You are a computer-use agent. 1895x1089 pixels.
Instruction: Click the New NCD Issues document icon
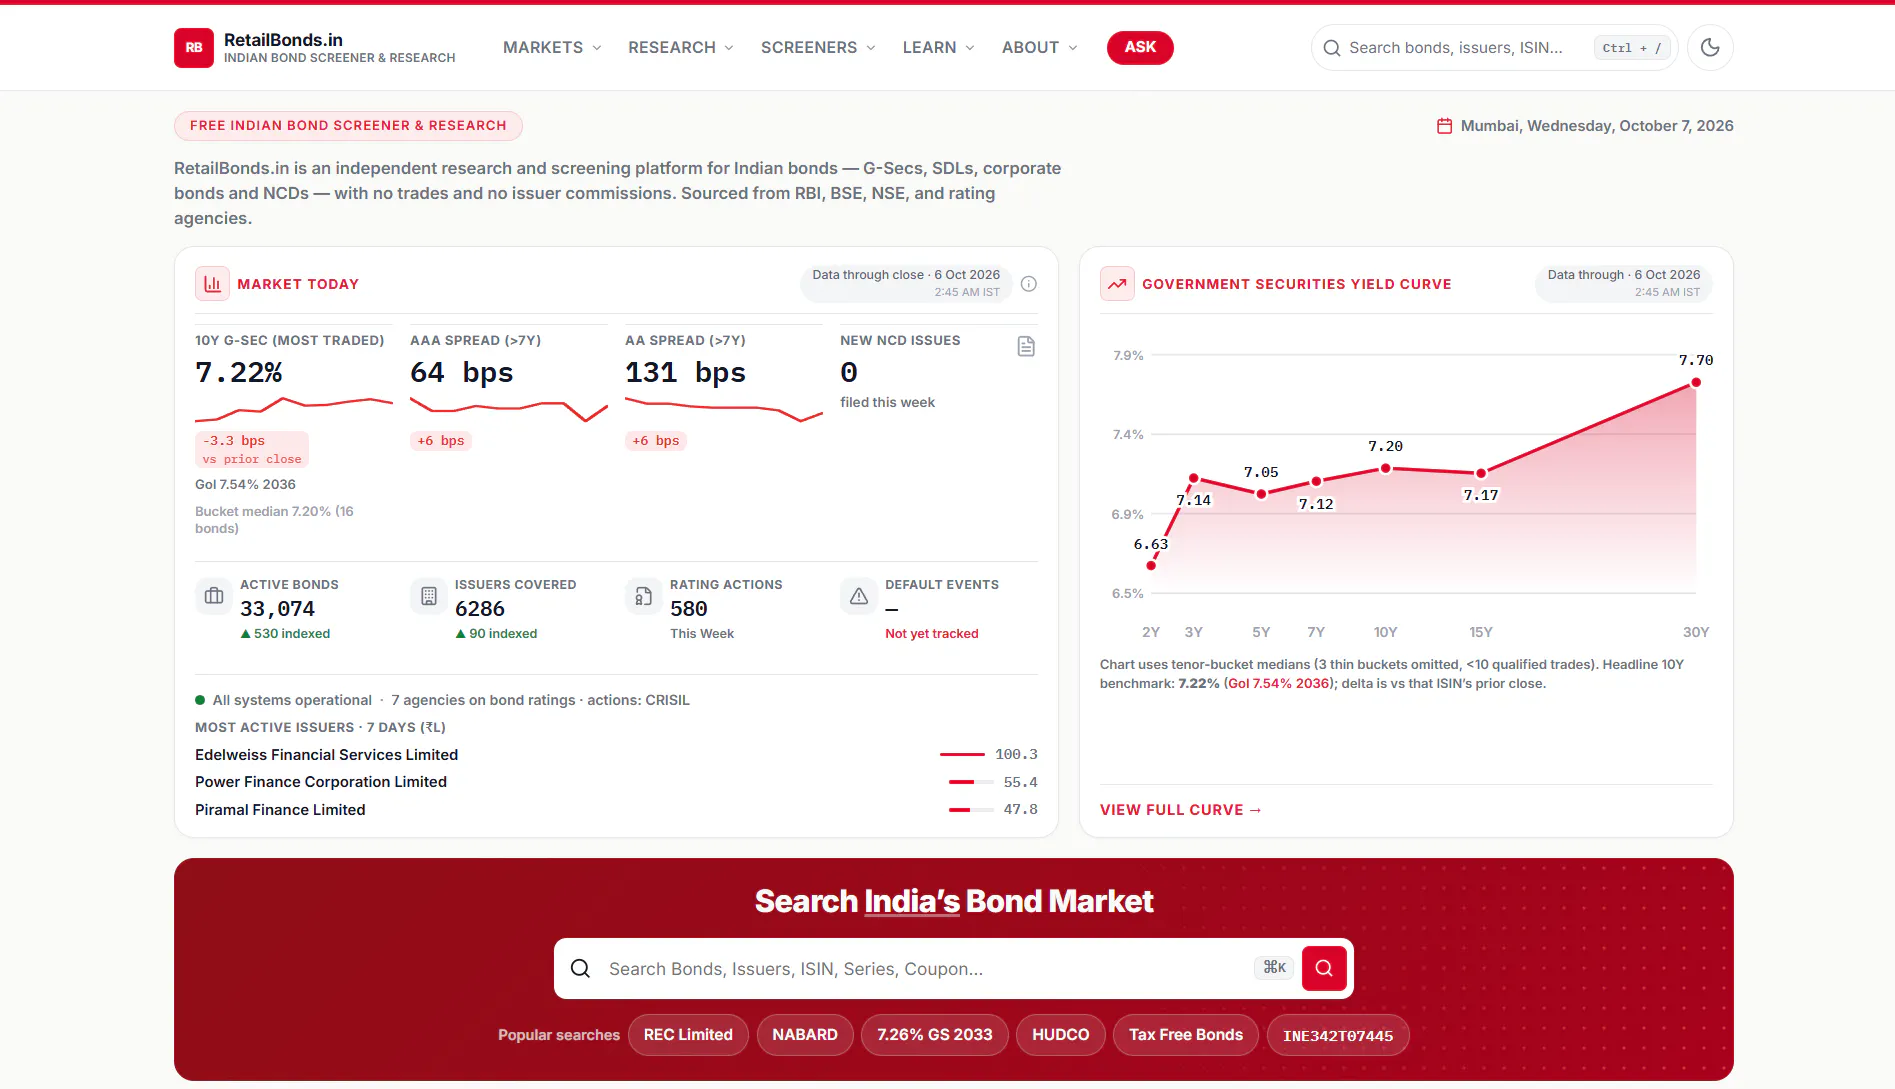pyautogui.click(x=1026, y=347)
